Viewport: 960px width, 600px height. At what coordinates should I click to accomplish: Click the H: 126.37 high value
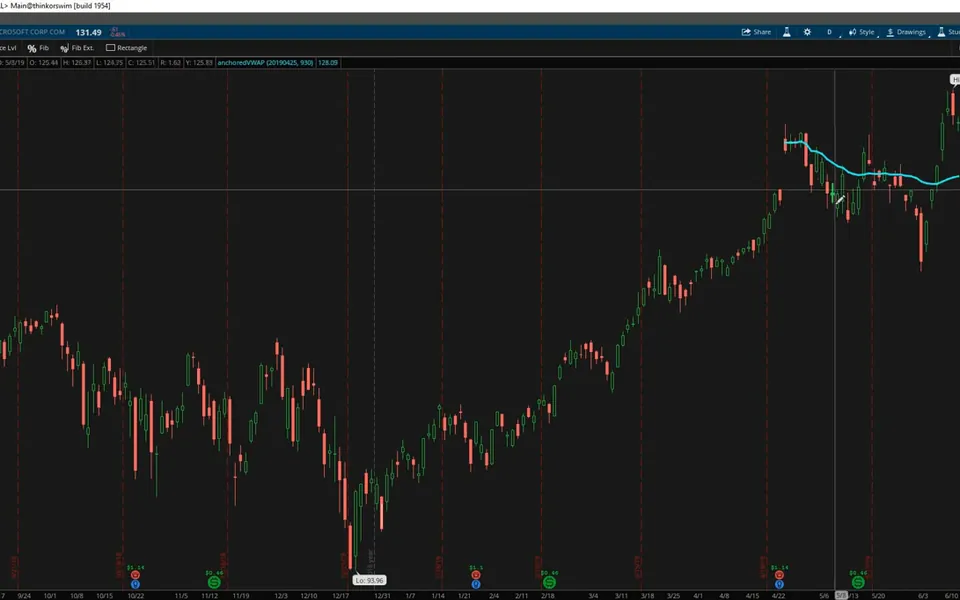[x=78, y=62]
